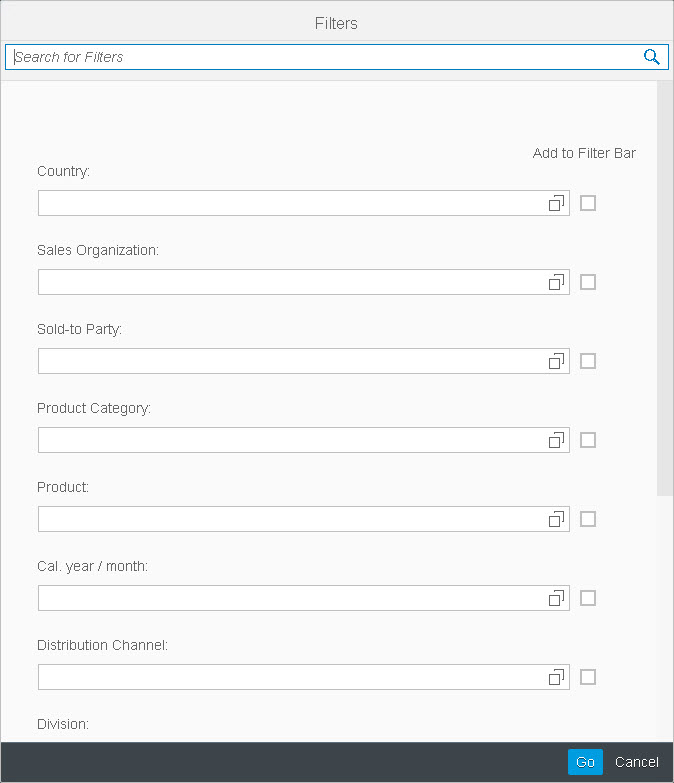
Task: Tick the Product Category filter bar checkbox
Action: (x=588, y=440)
